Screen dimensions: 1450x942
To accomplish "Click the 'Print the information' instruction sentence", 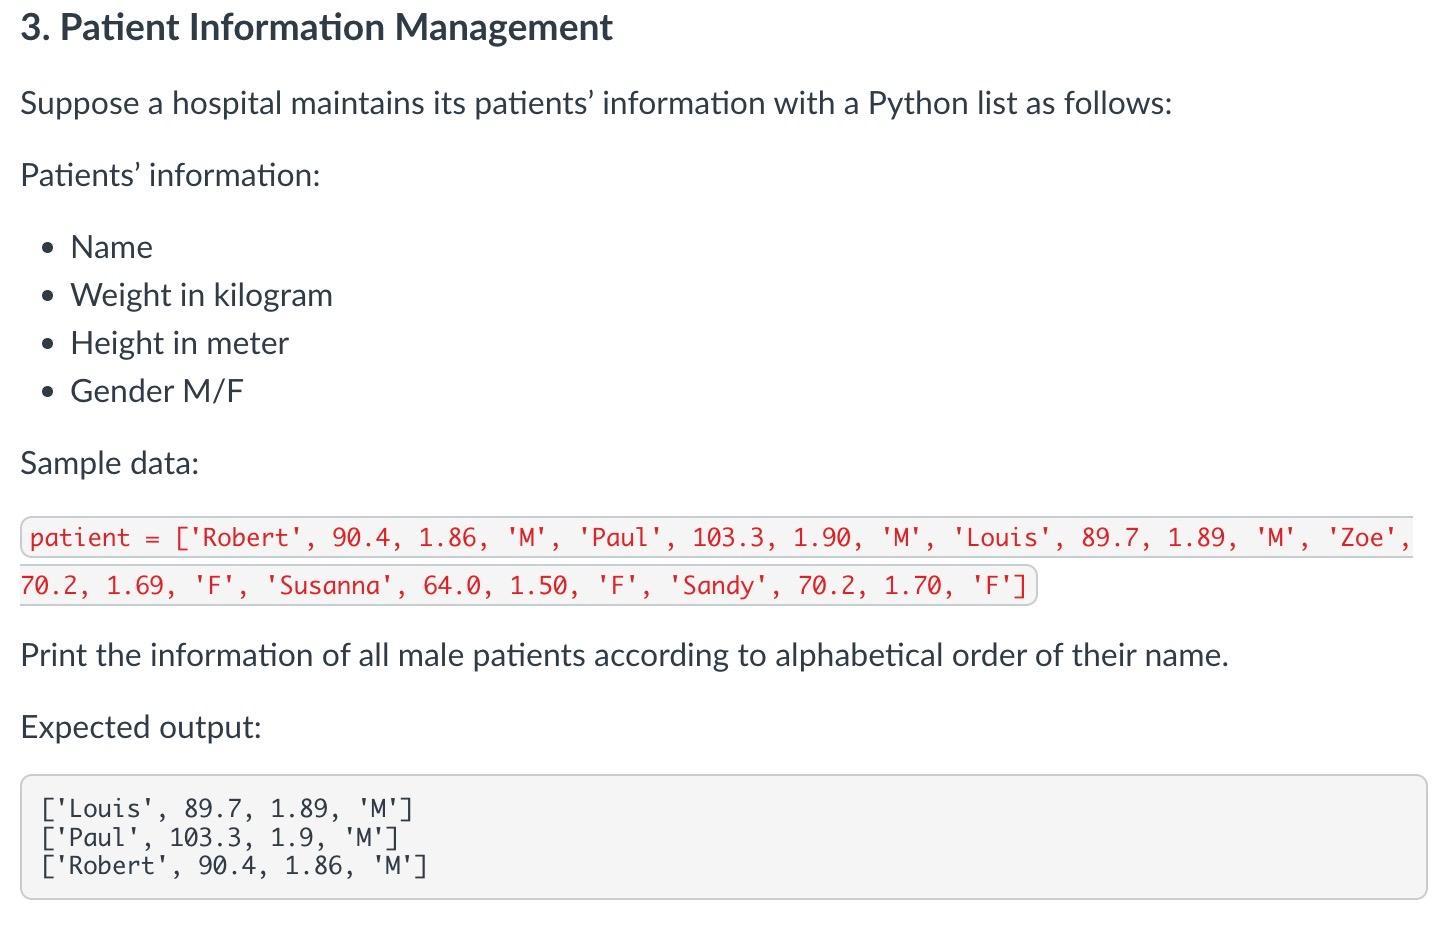I will [x=624, y=655].
